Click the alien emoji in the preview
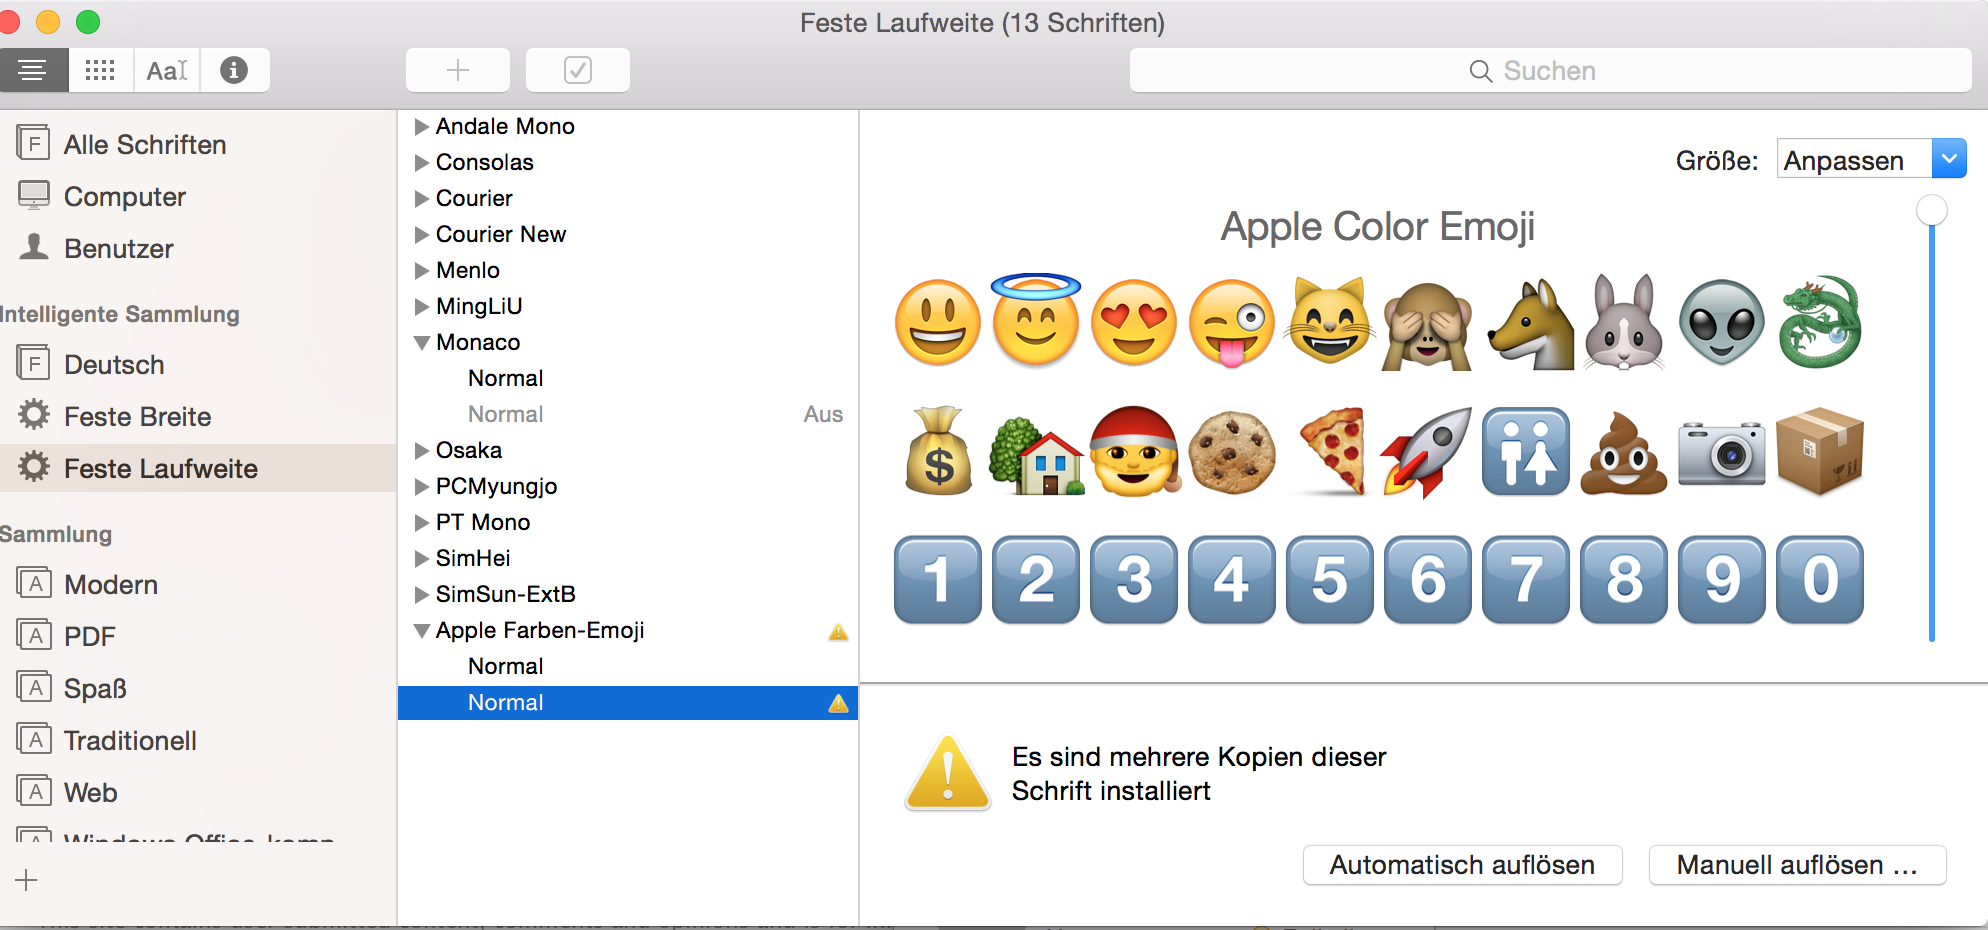Screen dimensions: 1988x930 pyautogui.click(x=1722, y=322)
